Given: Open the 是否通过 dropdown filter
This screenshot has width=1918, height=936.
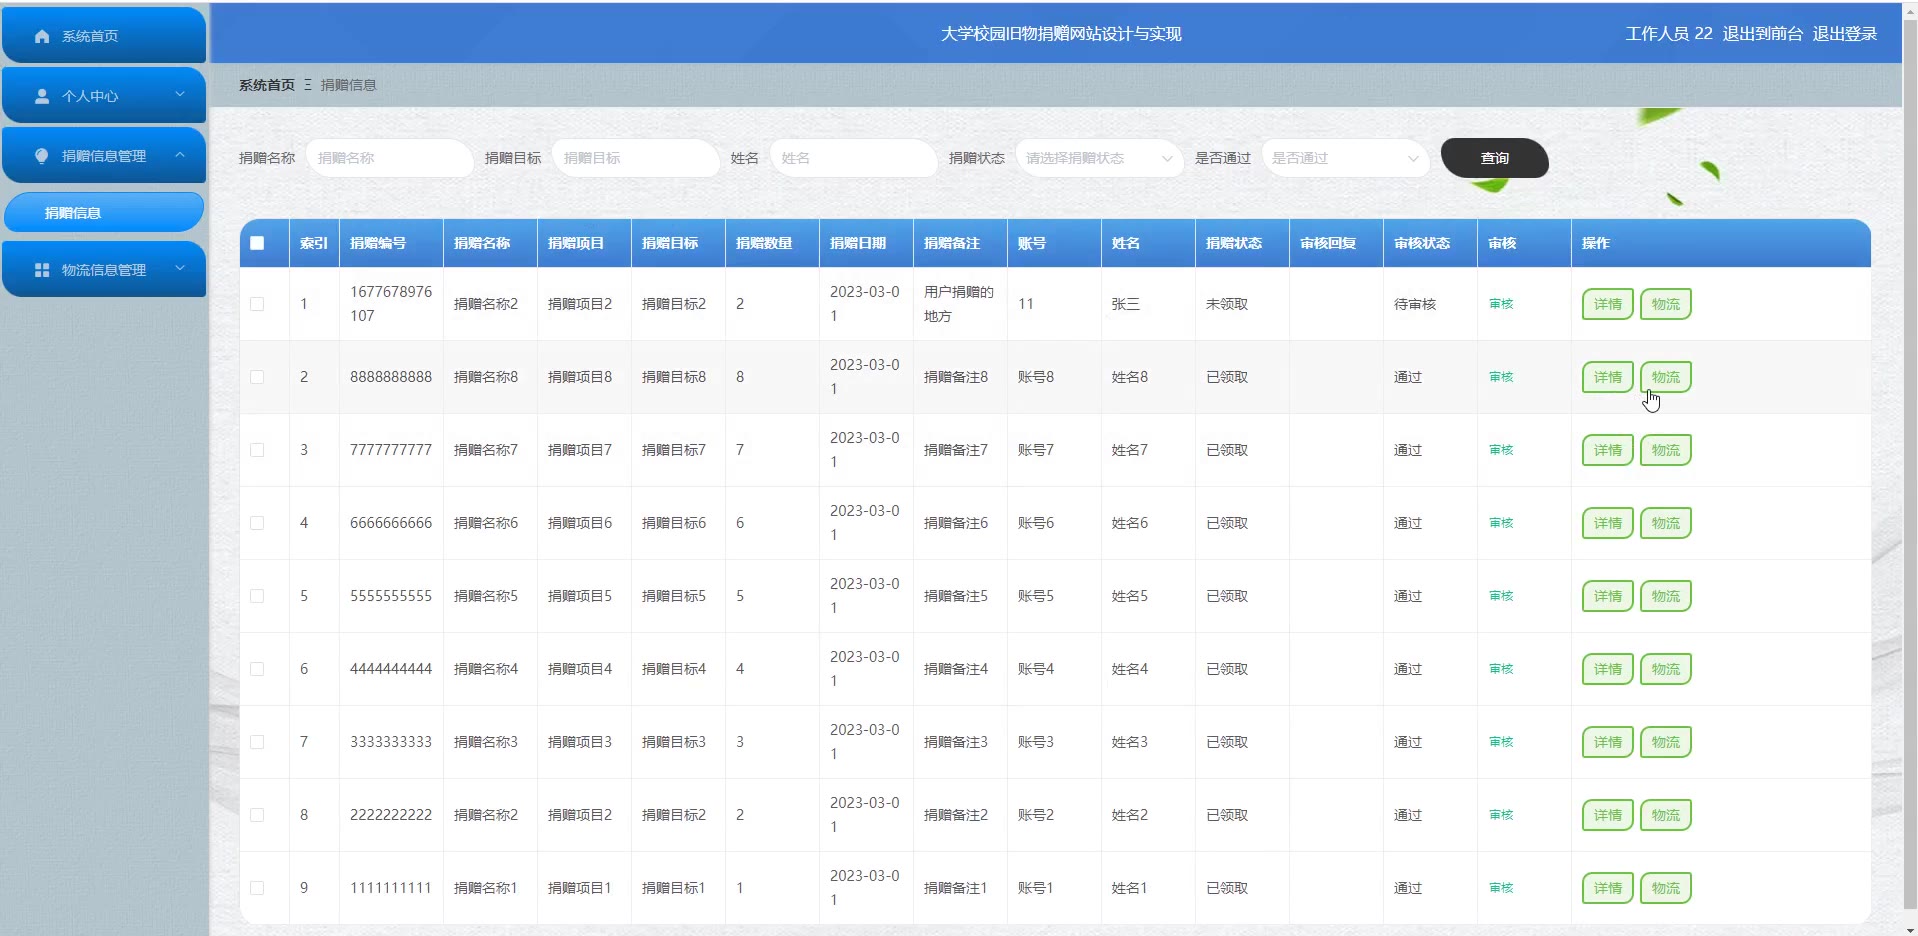Looking at the screenshot, I should coord(1344,158).
